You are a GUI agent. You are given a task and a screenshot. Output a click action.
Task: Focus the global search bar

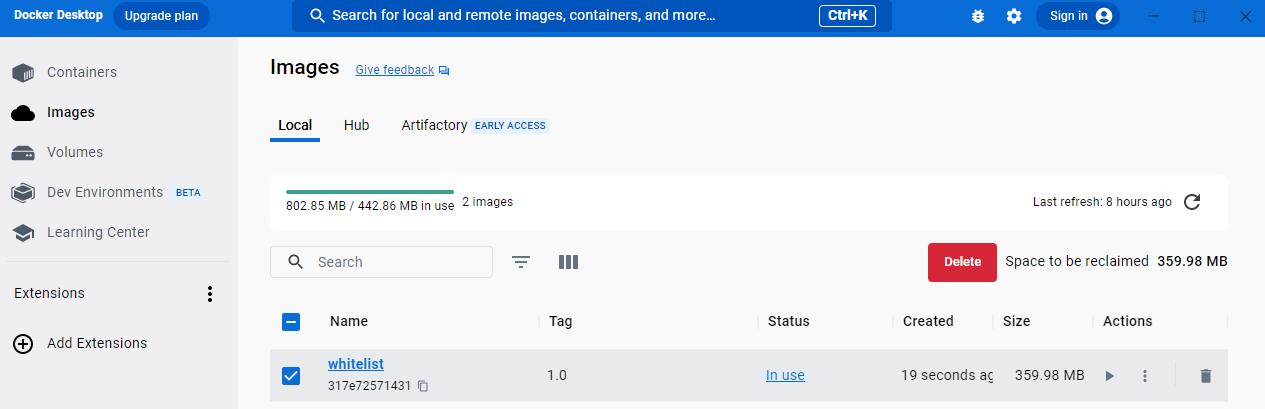click(x=591, y=16)
